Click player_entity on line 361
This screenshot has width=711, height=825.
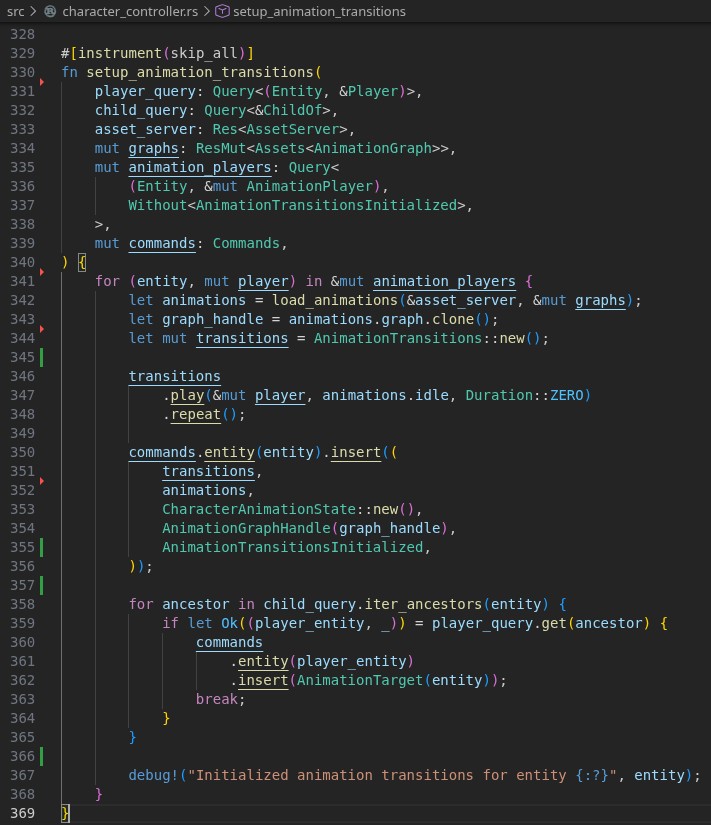coord(352,661)
